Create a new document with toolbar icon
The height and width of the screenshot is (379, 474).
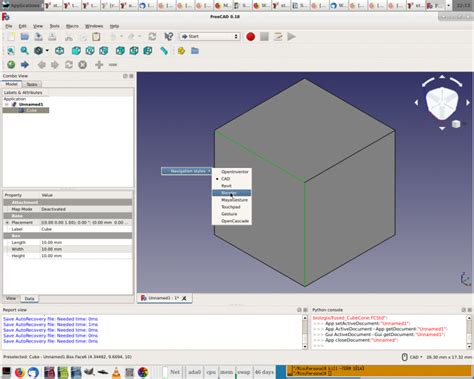coord(11,37)
